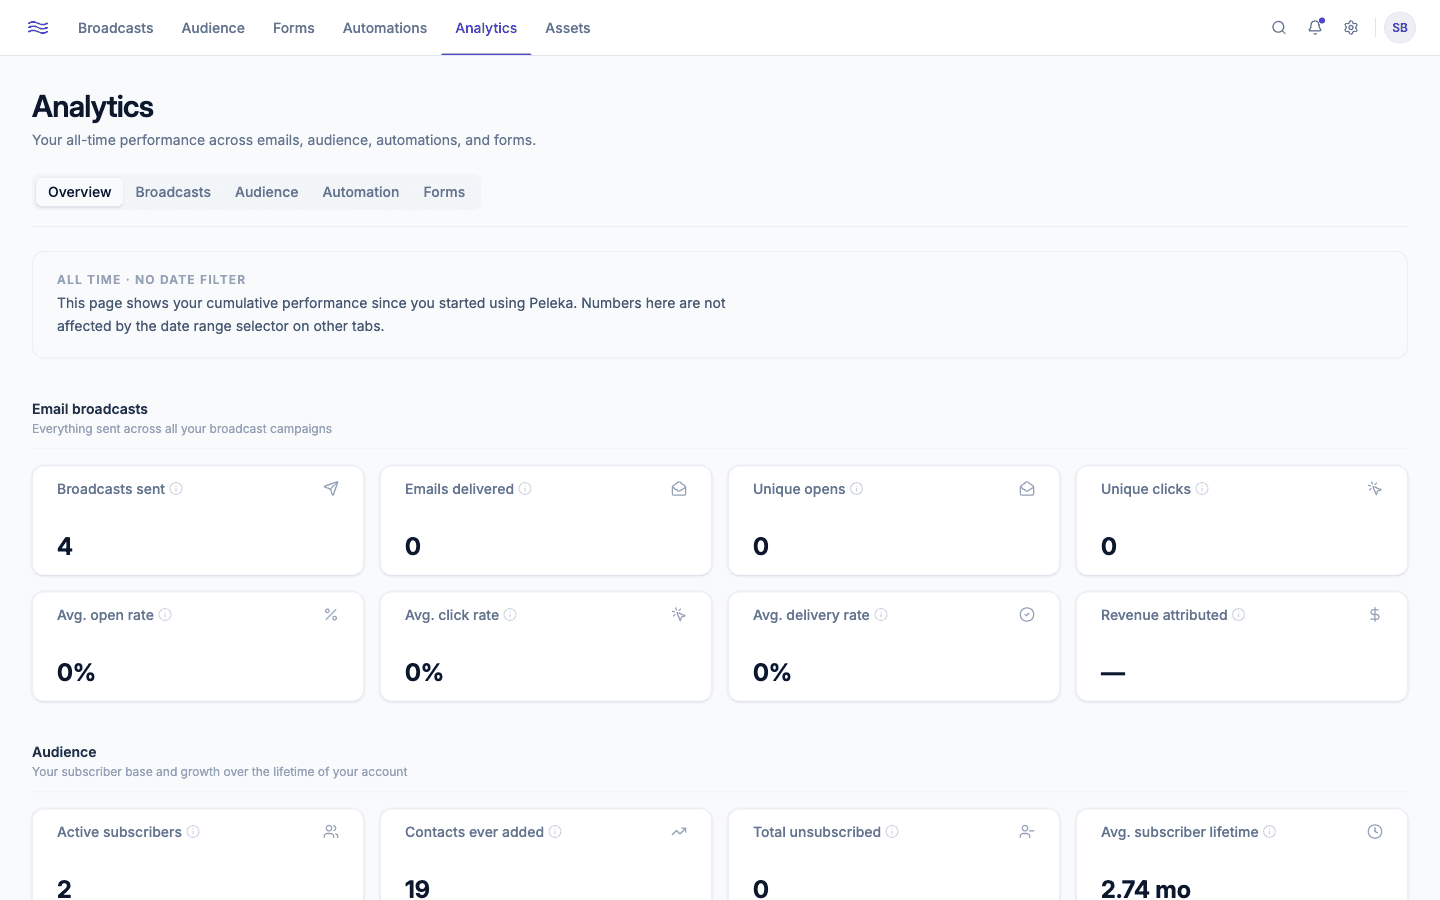This screenshot has width=1440, height=900.
Task: Click info icon next to Total unsubscribed
Action: tap(892, 832)
